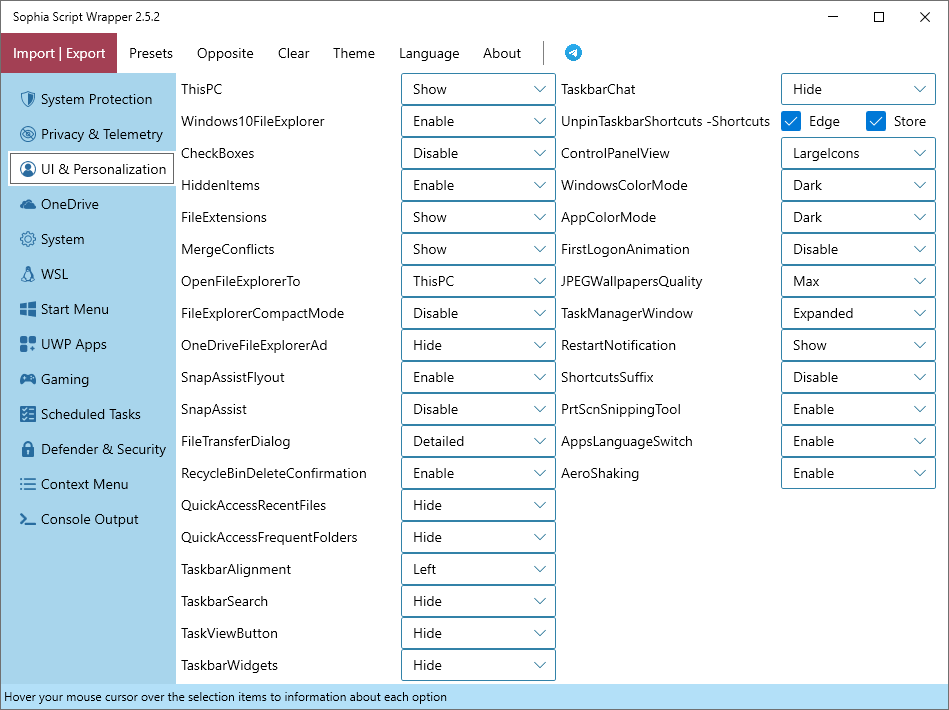Click the OneDrive cloud icon
The height and width of the screenshot is (710, 949).
pos(28,204)
